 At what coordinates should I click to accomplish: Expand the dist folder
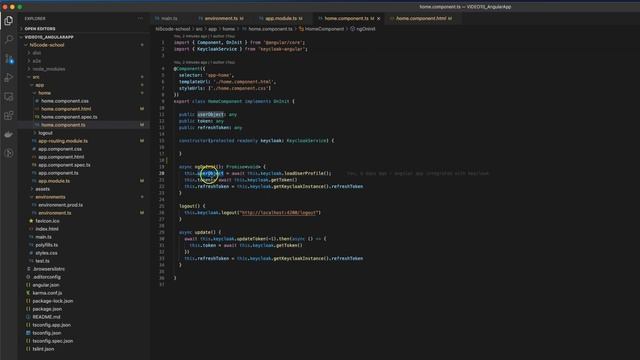(37, 53)
